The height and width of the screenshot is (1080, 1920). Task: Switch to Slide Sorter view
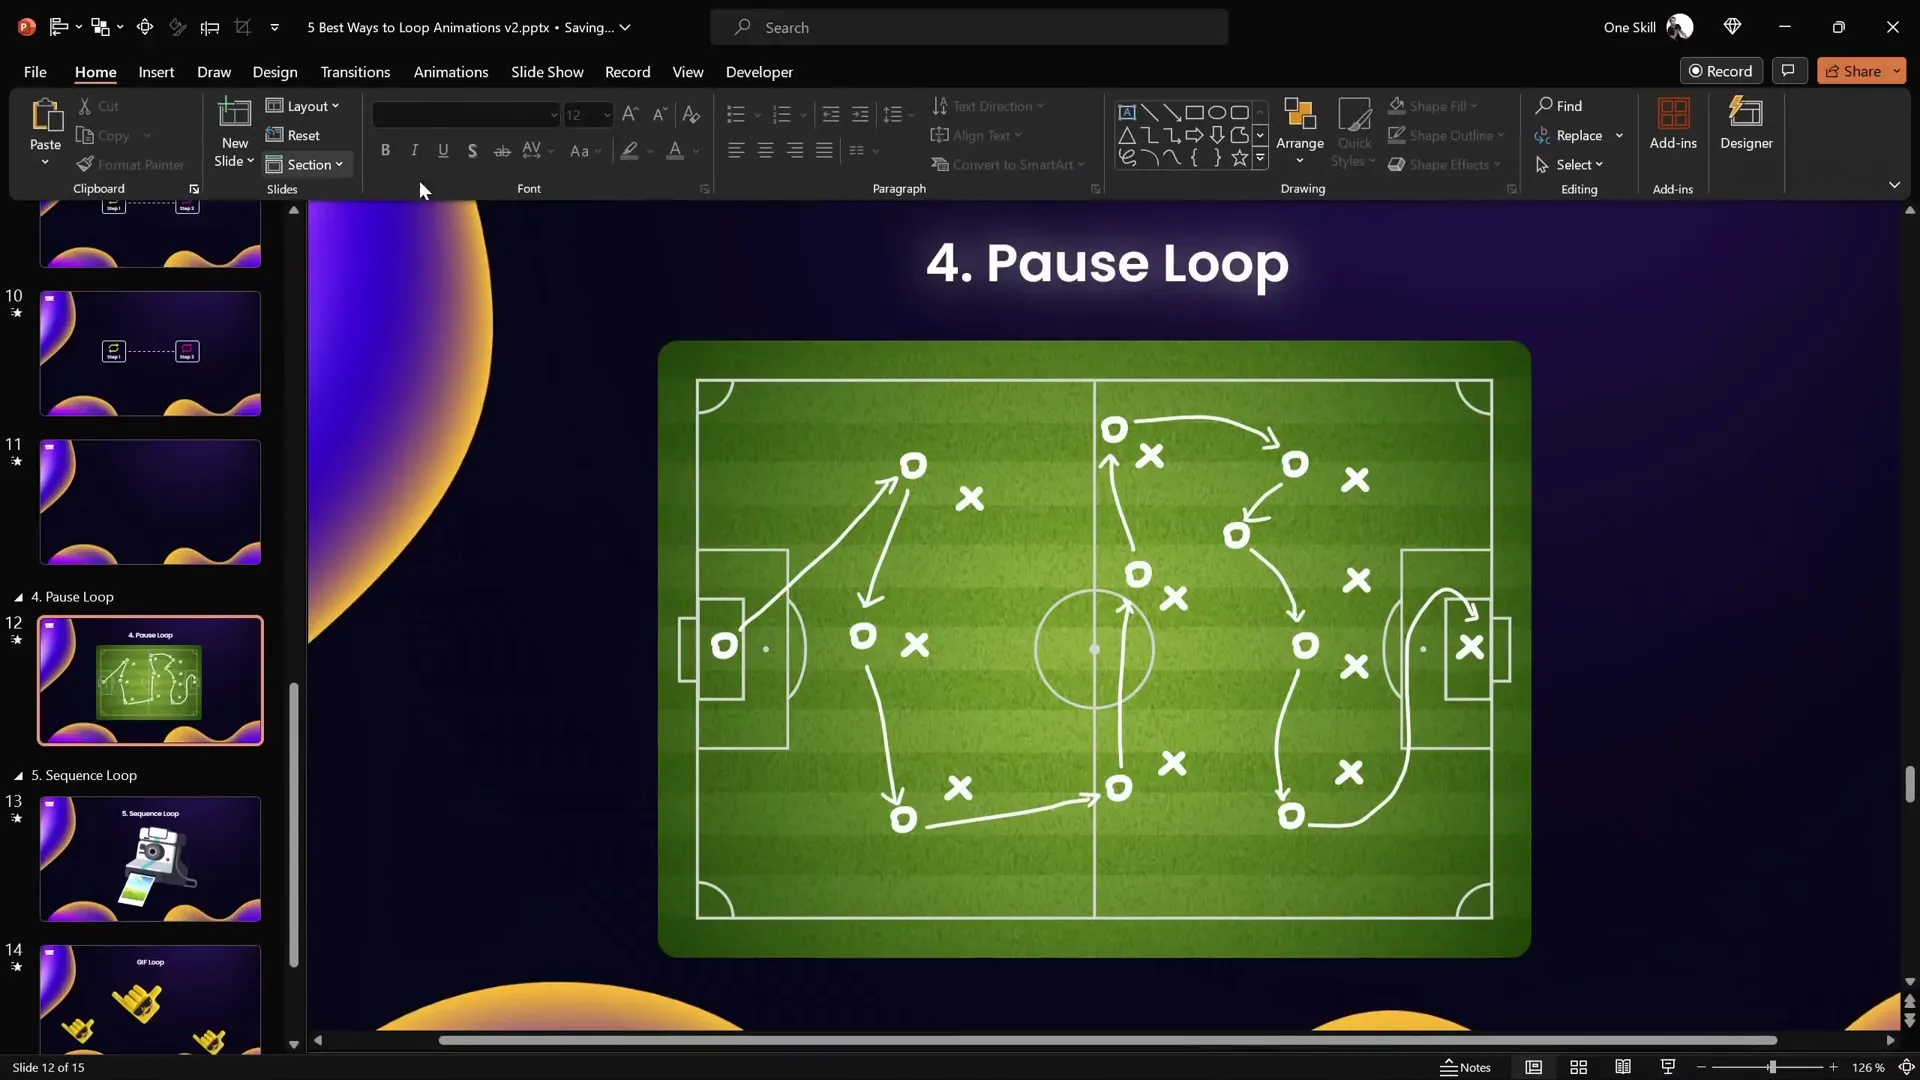(1578, 1067)
